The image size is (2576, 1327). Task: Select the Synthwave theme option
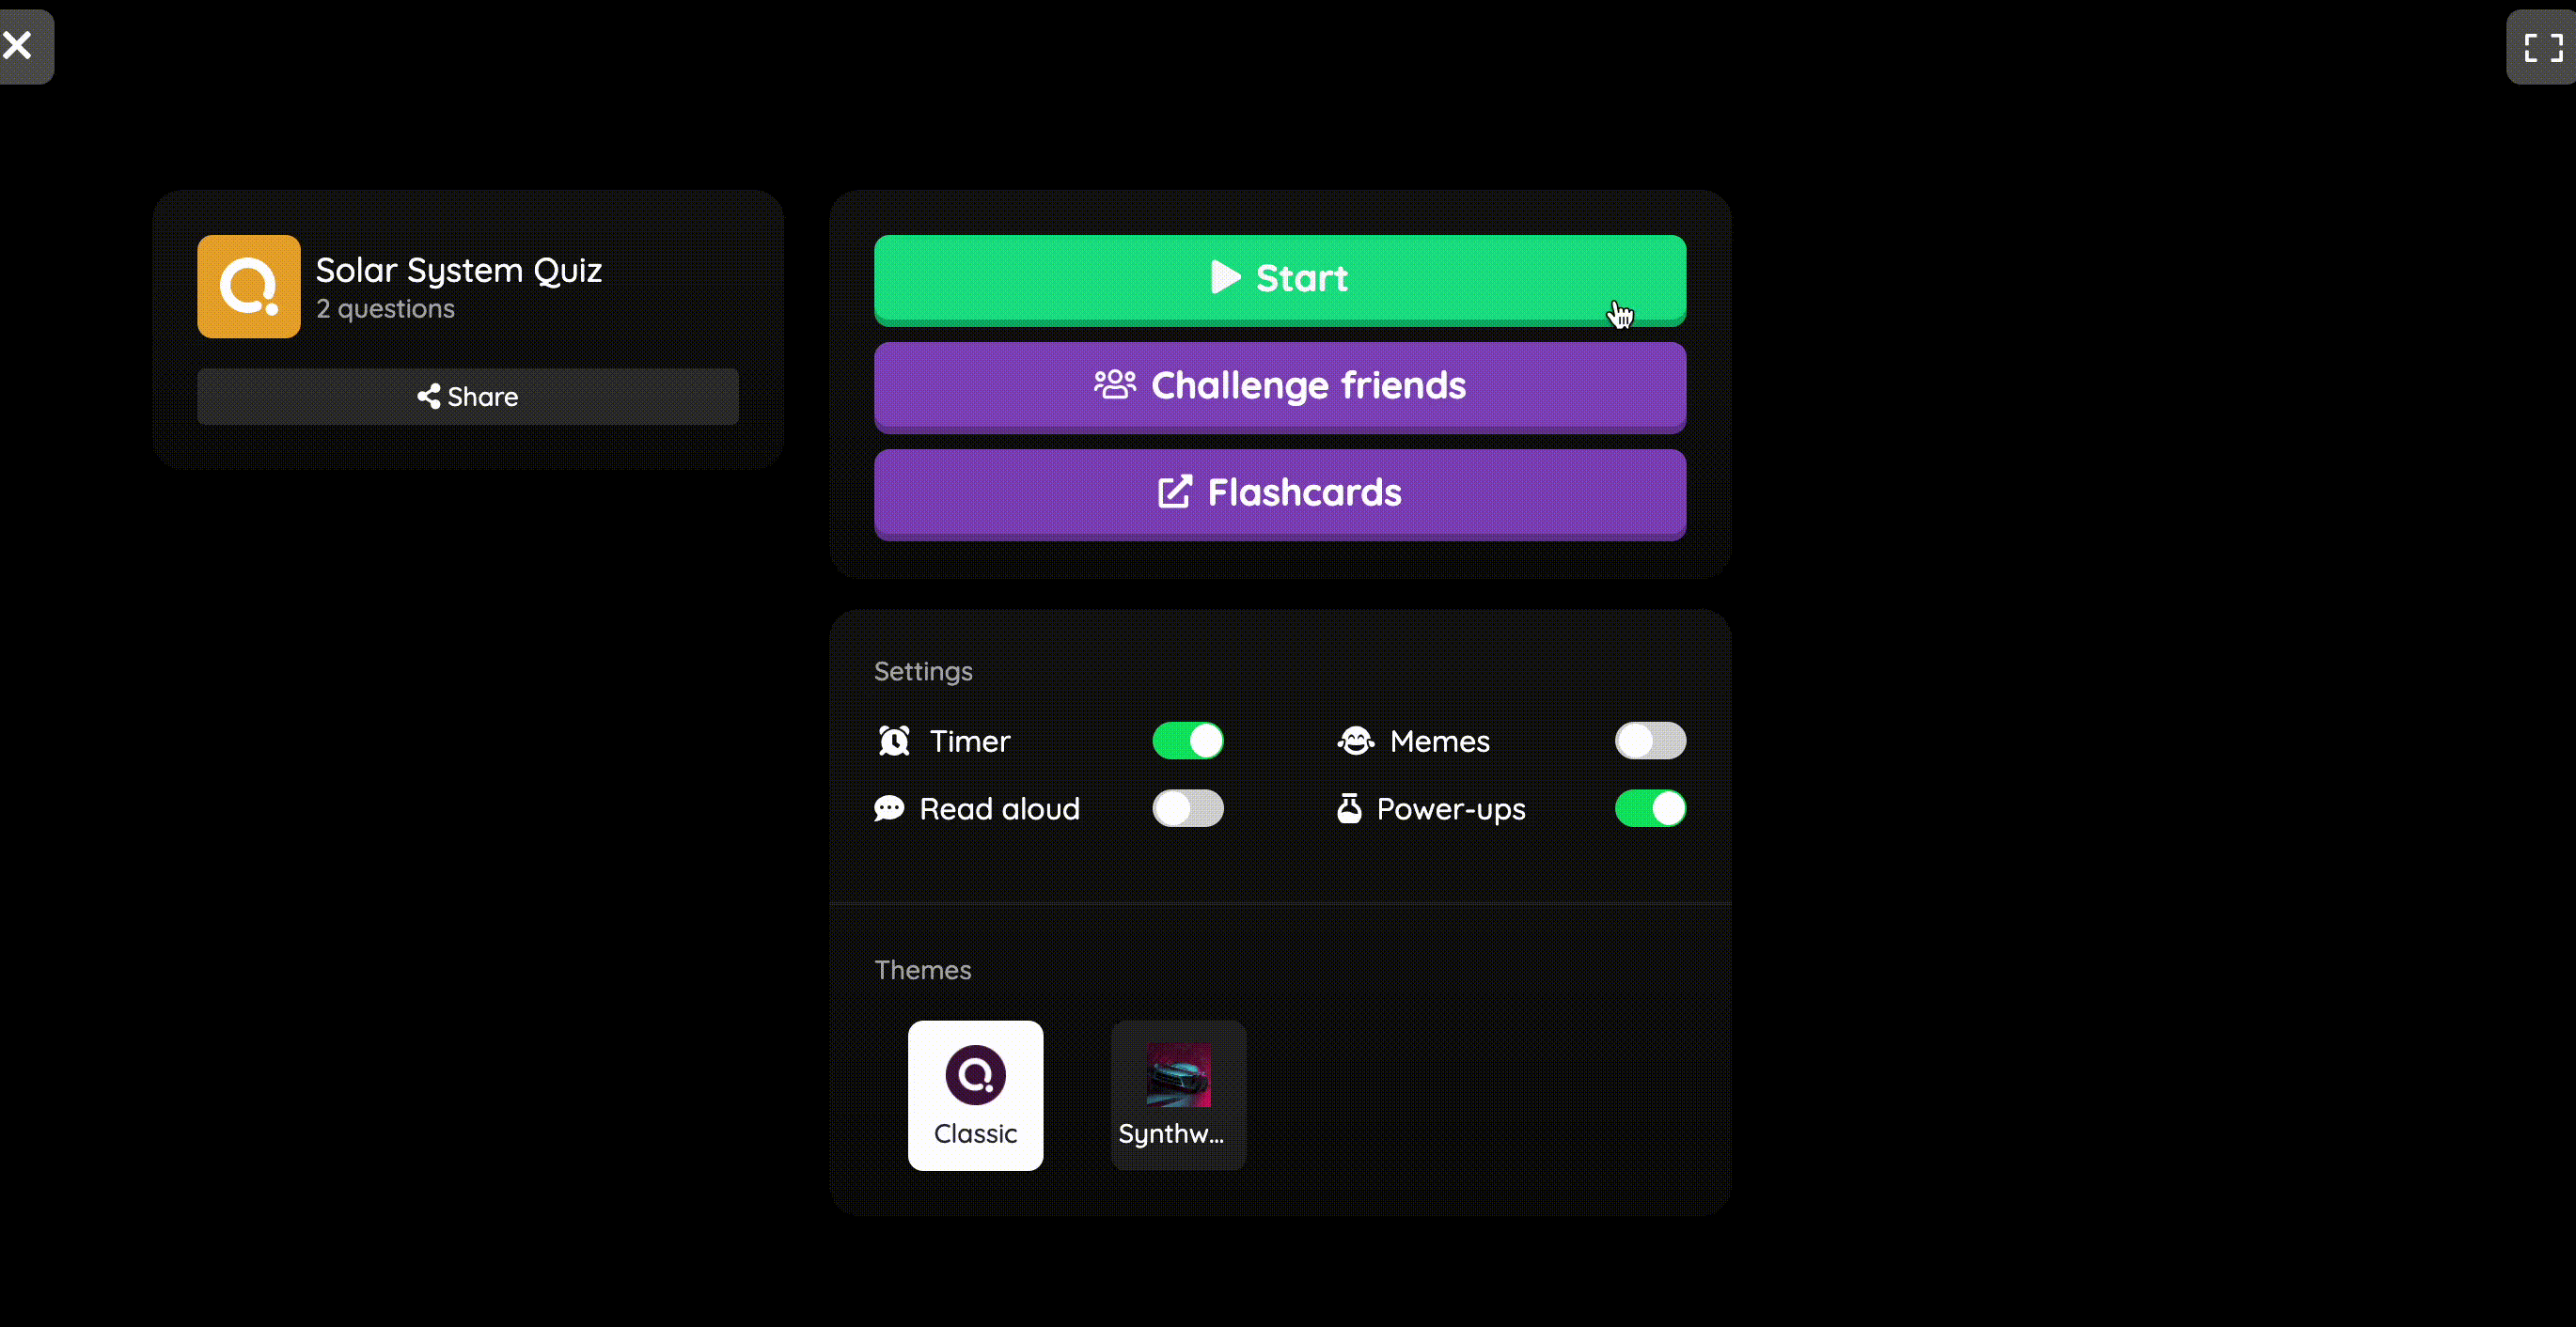coord(1178,1093)
